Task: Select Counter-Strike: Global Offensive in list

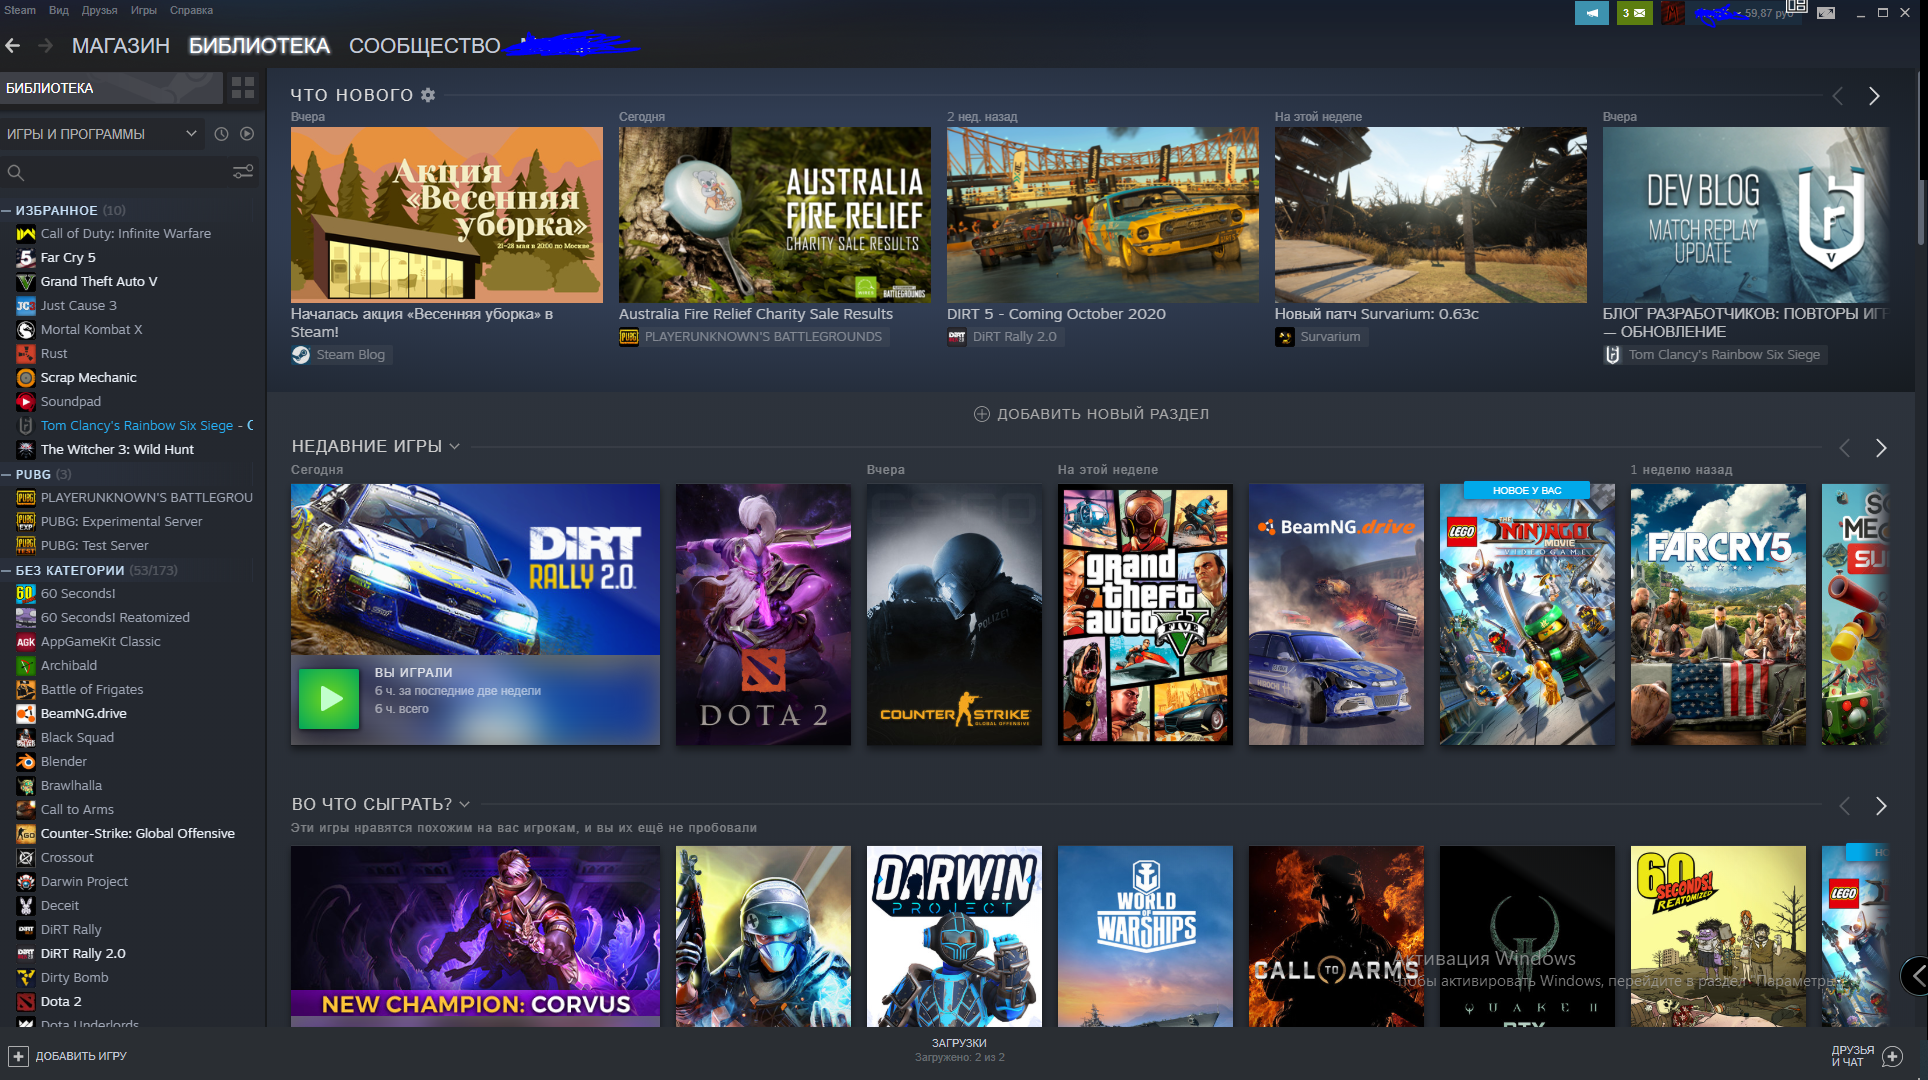Action: point(137,834)
